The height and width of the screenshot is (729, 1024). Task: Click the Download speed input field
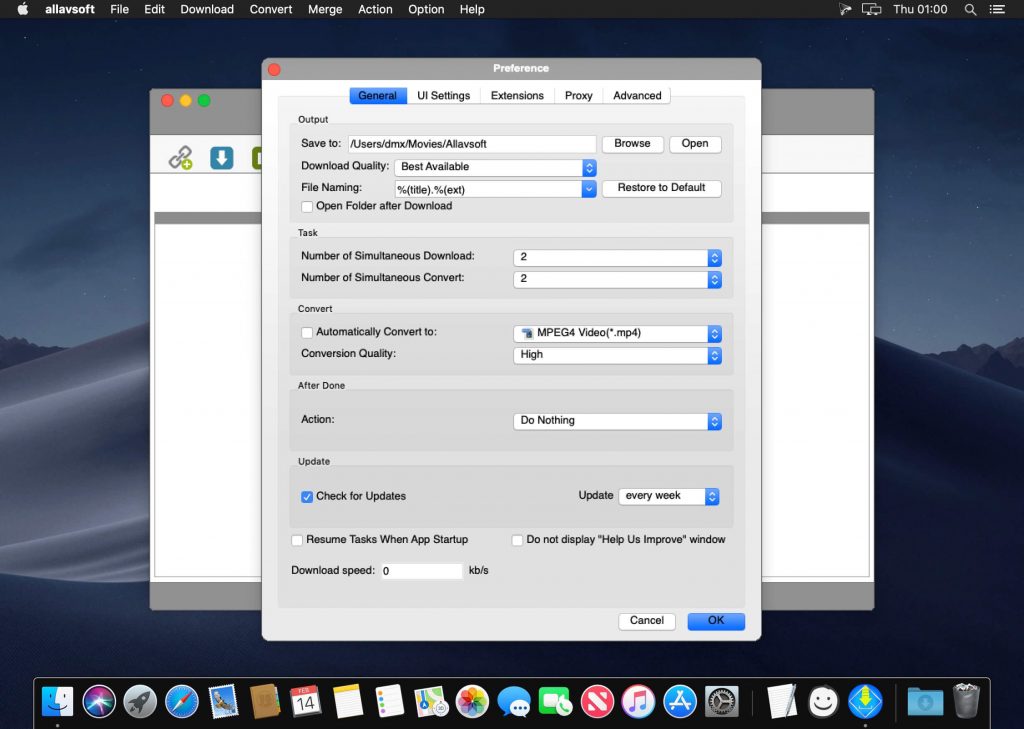421,570
